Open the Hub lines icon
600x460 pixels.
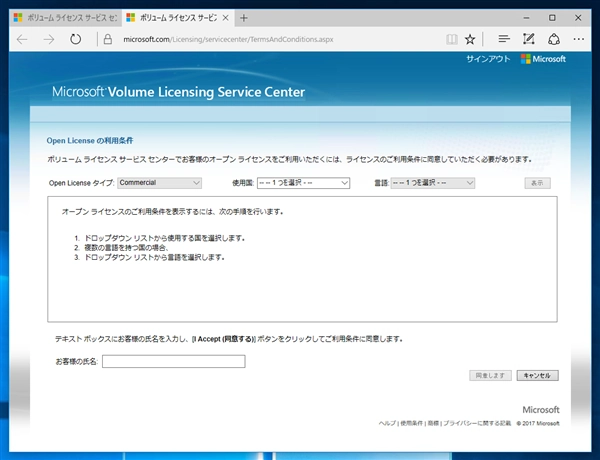(504, 39)
